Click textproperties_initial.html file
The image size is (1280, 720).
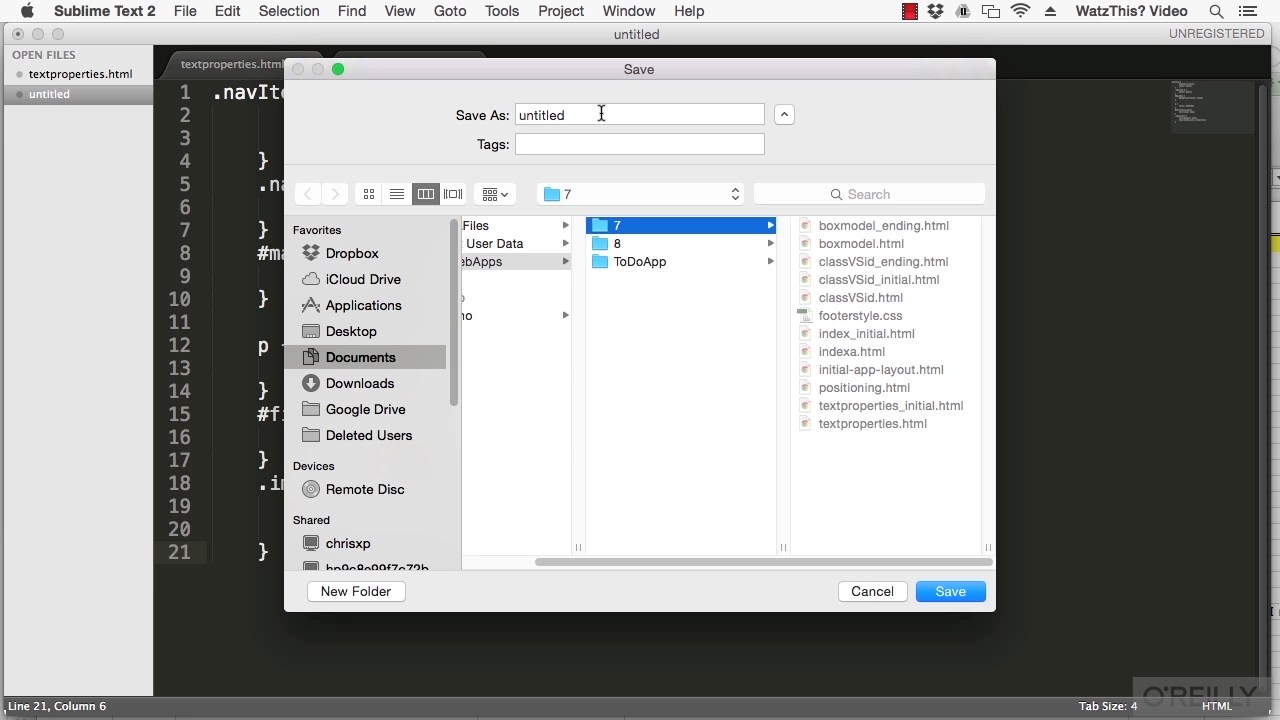click(x=891, y=405)
